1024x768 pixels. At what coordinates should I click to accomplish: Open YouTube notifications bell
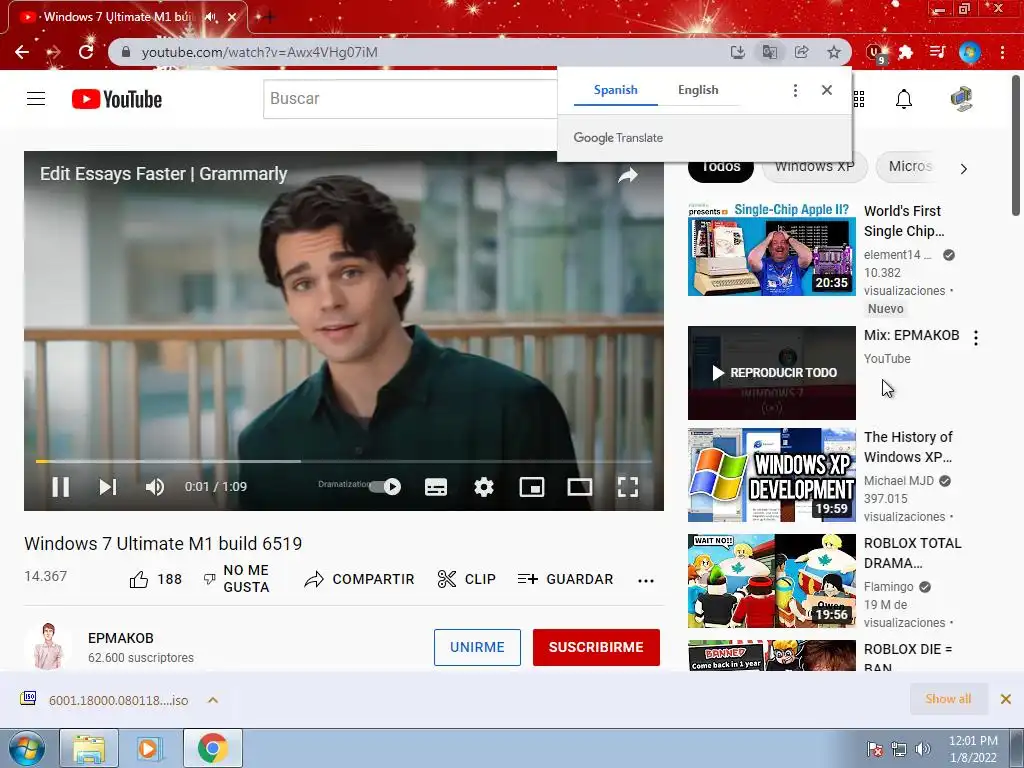point(903,99)
